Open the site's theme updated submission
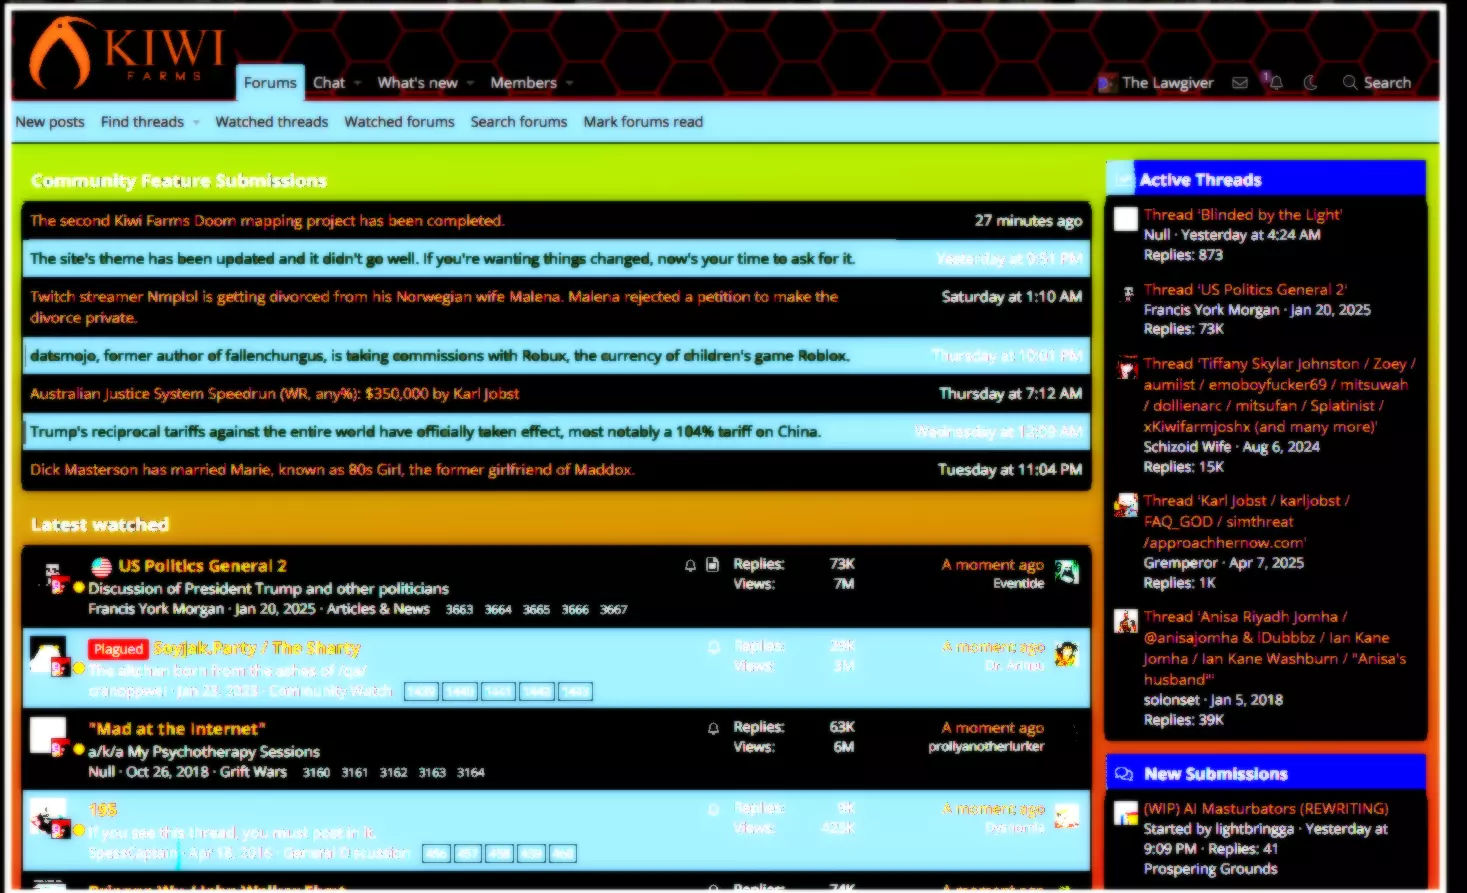 coord(442,259)
